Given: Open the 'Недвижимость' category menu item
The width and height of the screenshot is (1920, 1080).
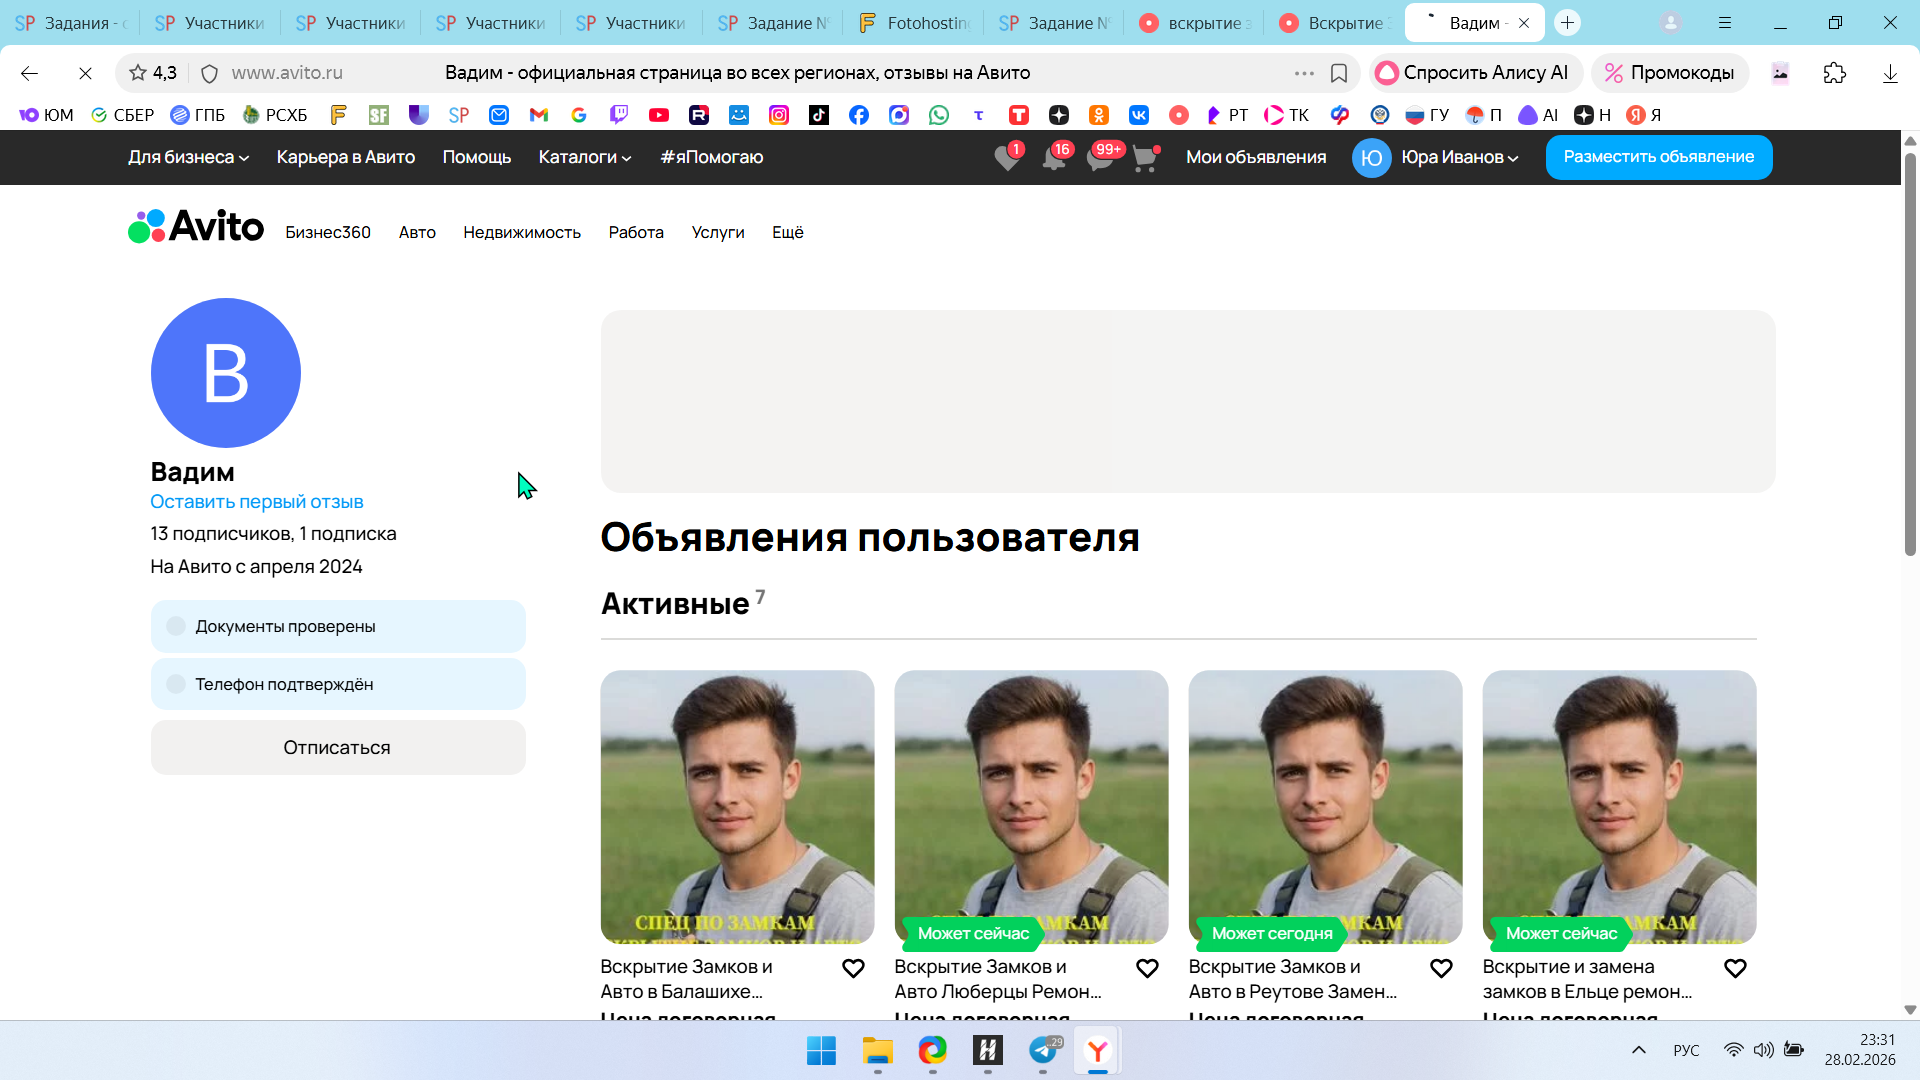Looking at the screenshot, I should [521, 232].
